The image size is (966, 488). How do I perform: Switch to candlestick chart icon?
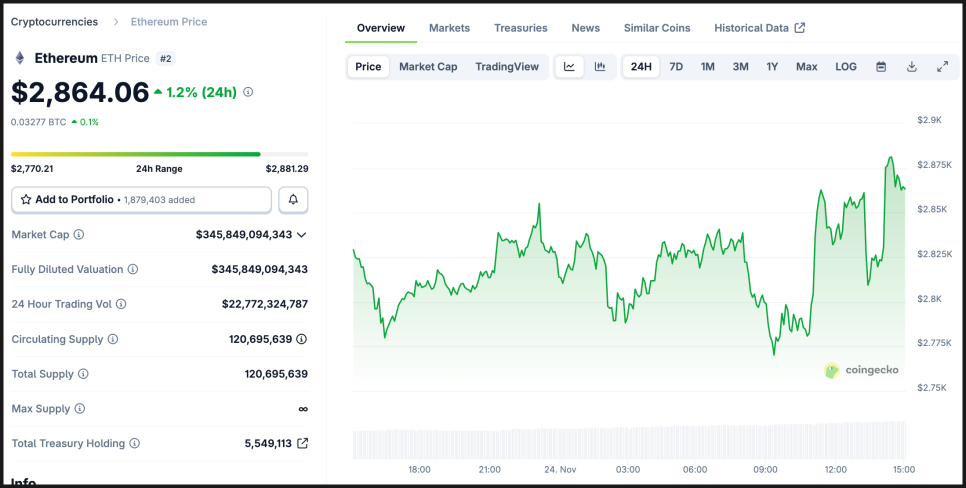tap(600, 67)
